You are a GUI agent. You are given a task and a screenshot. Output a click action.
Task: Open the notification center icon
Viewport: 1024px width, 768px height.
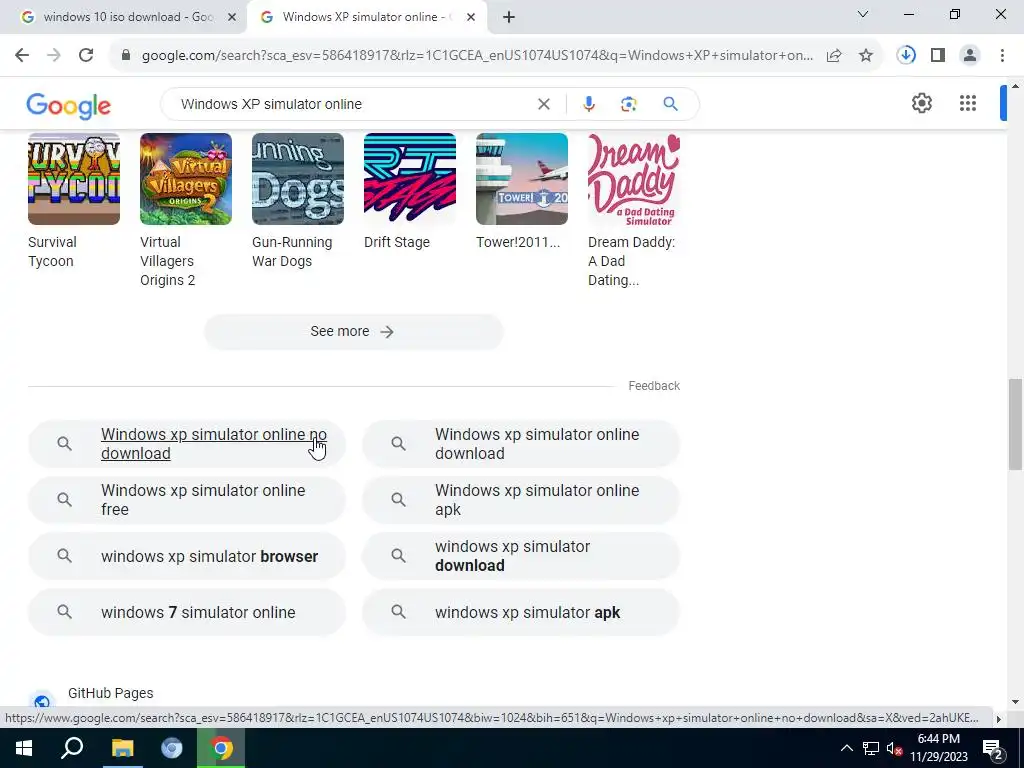point(993,748)
